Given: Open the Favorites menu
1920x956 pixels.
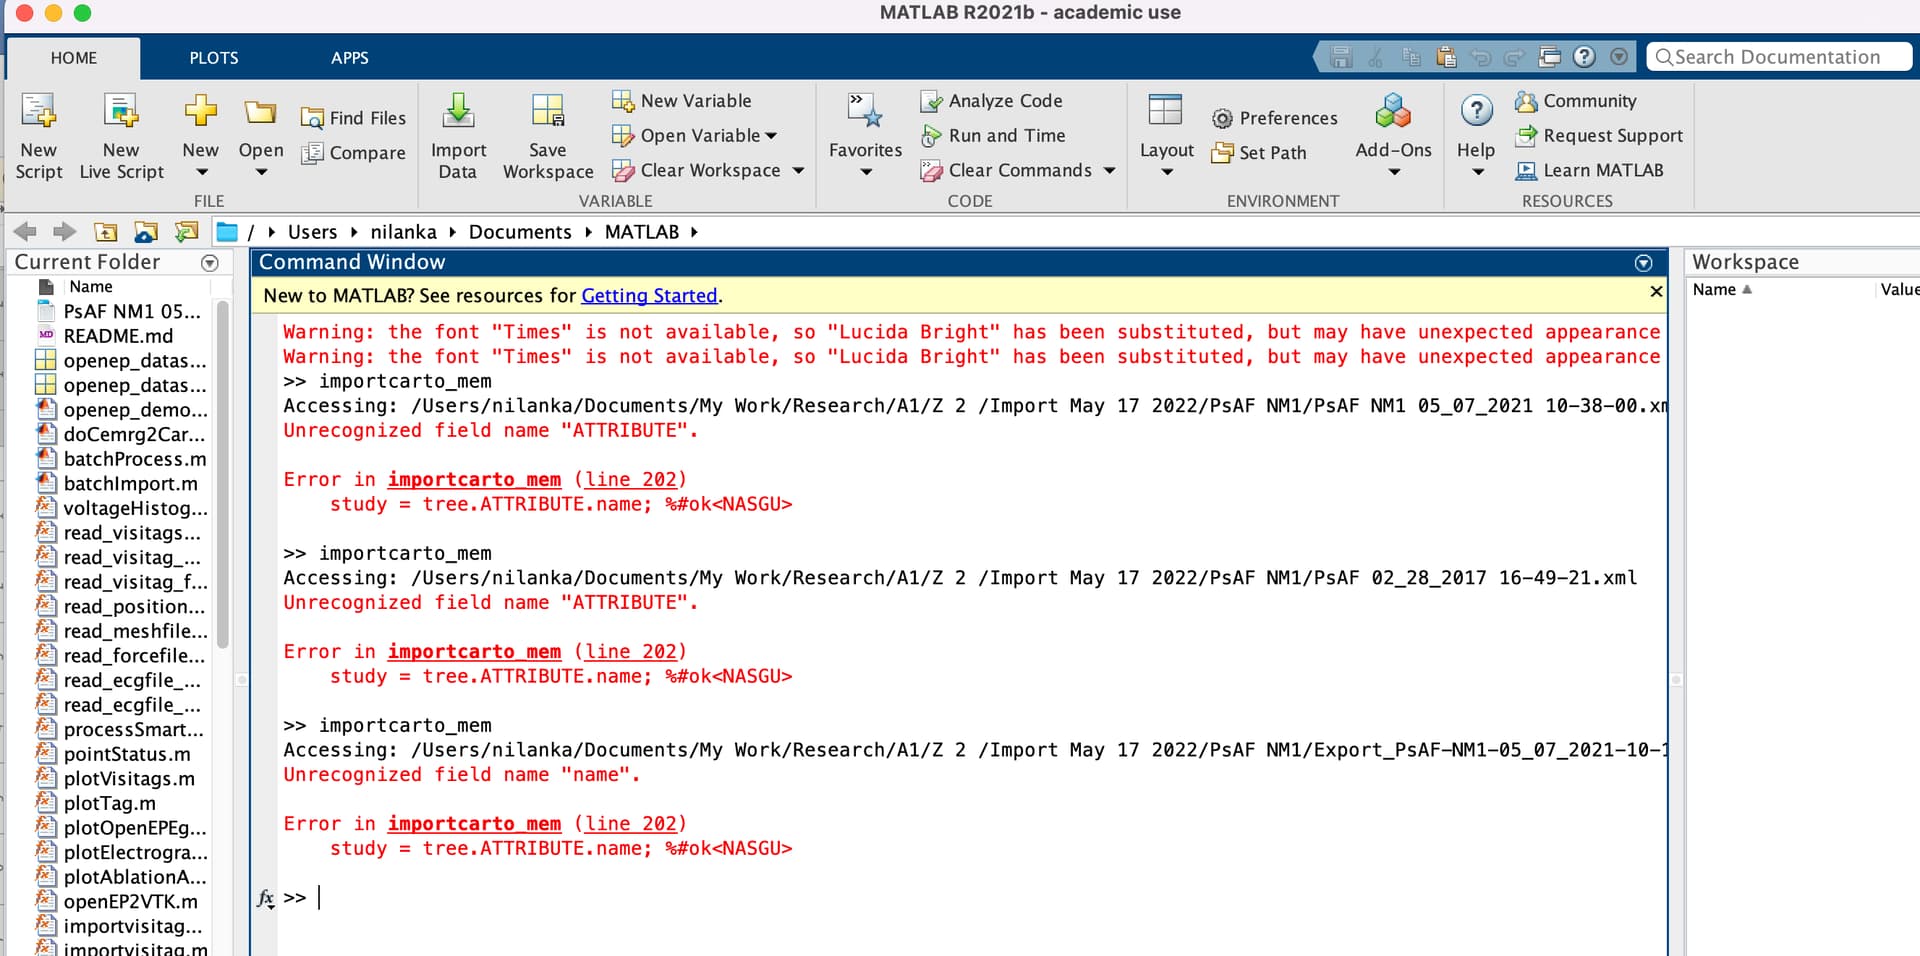Looking at the screenshot, I should point(865,136).
